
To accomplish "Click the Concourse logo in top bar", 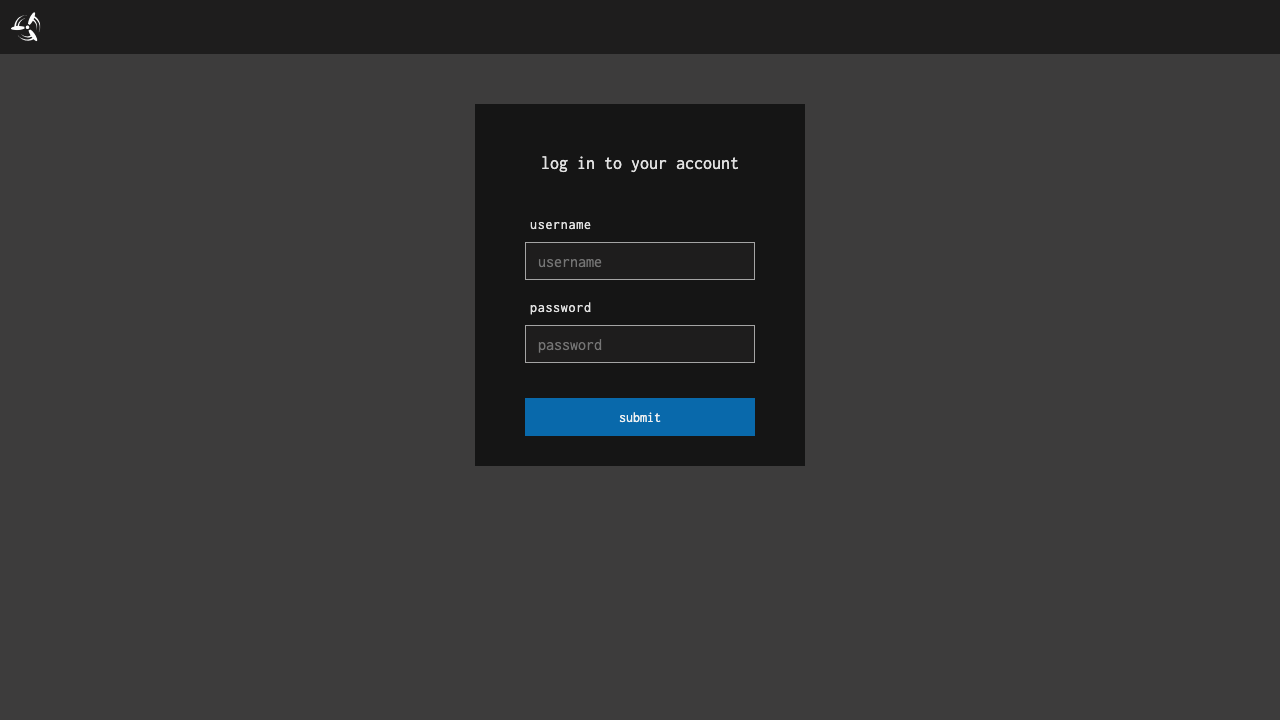I will [26, 27].
